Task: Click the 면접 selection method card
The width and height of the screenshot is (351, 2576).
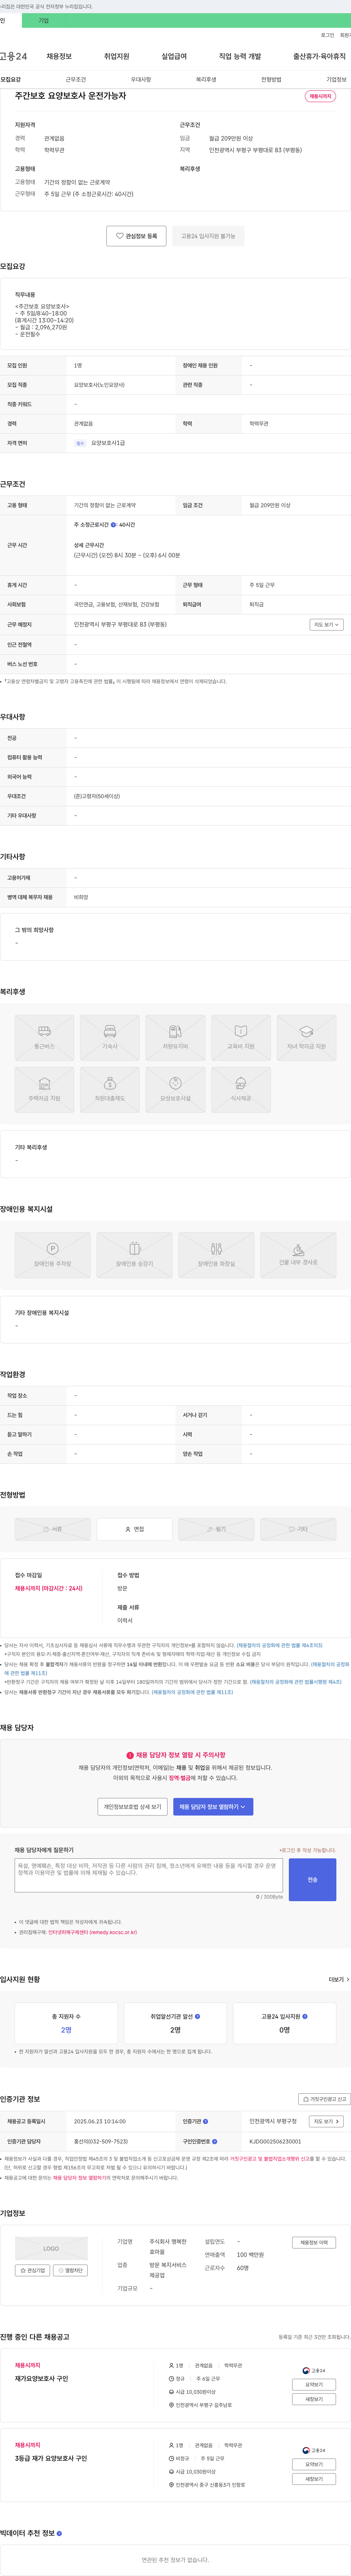Action: tap(134, 1529)
